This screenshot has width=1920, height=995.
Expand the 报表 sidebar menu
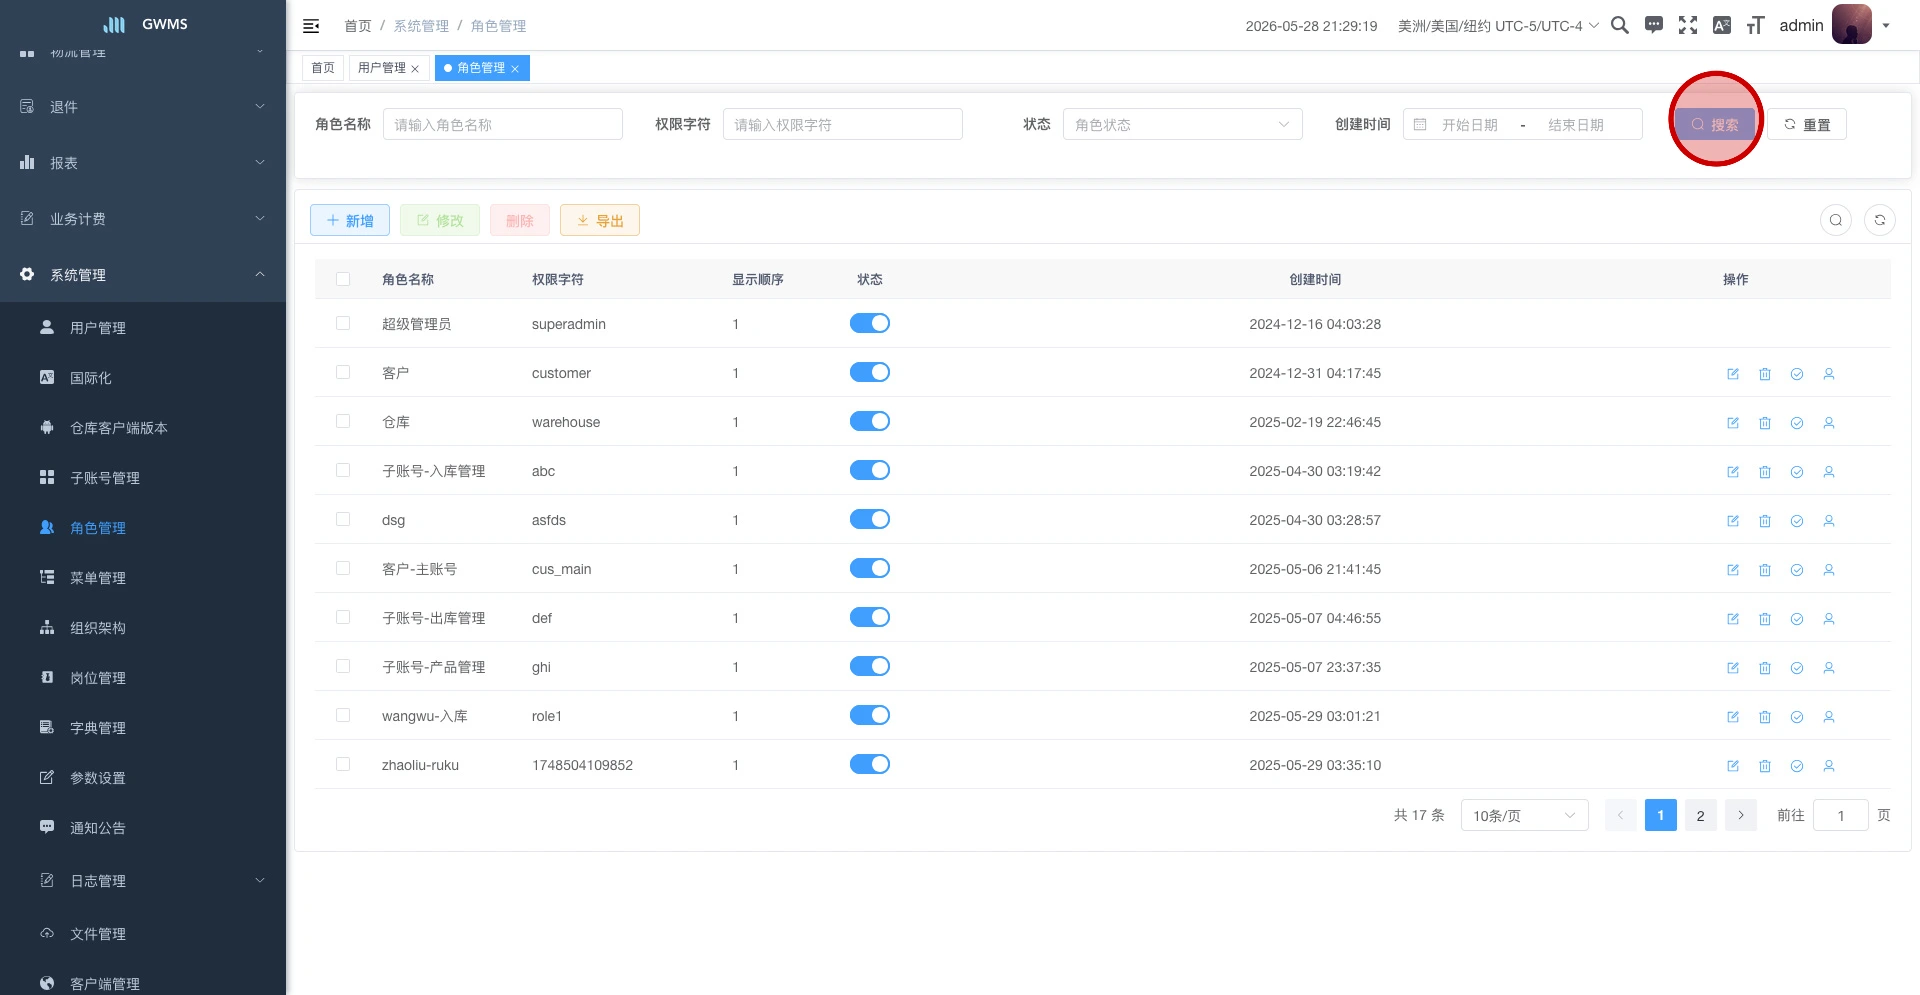click(143, 163)
